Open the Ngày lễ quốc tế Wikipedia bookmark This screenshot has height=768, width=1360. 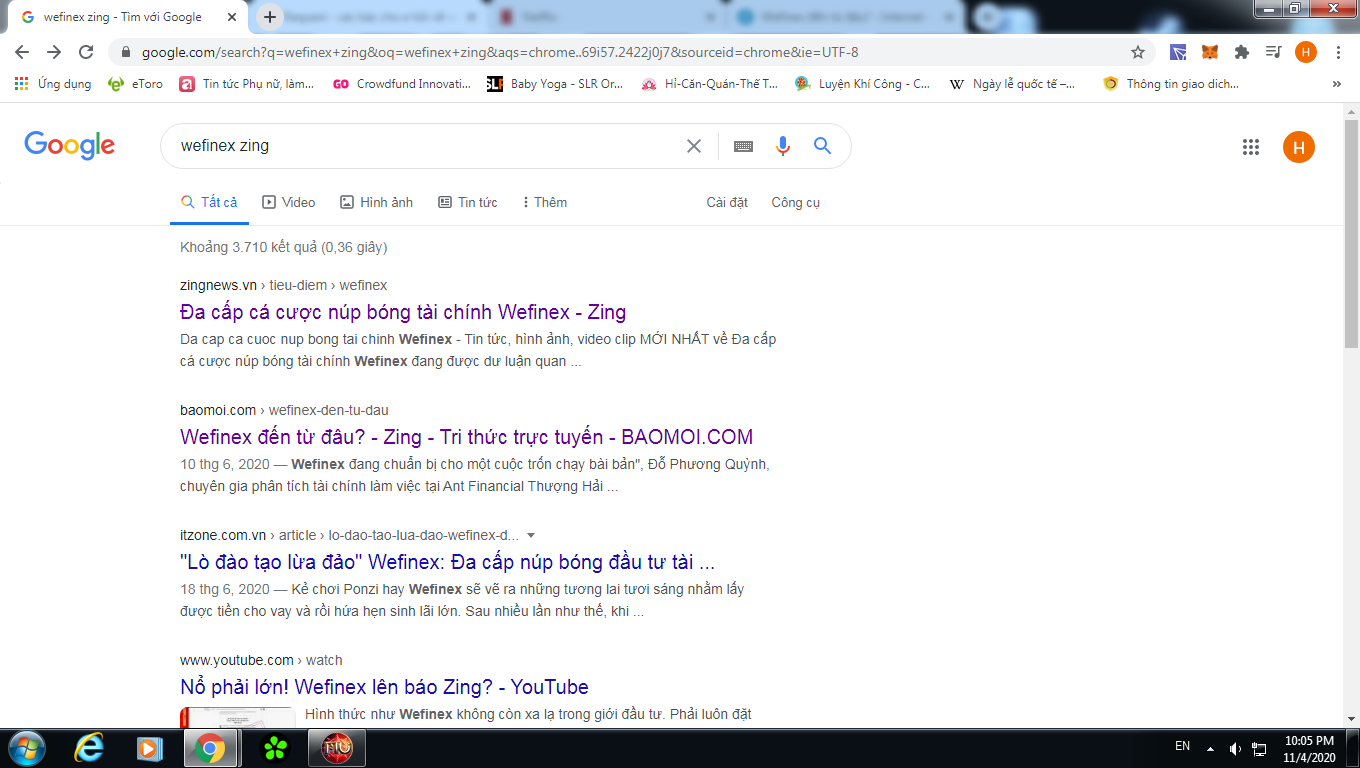1013,84
